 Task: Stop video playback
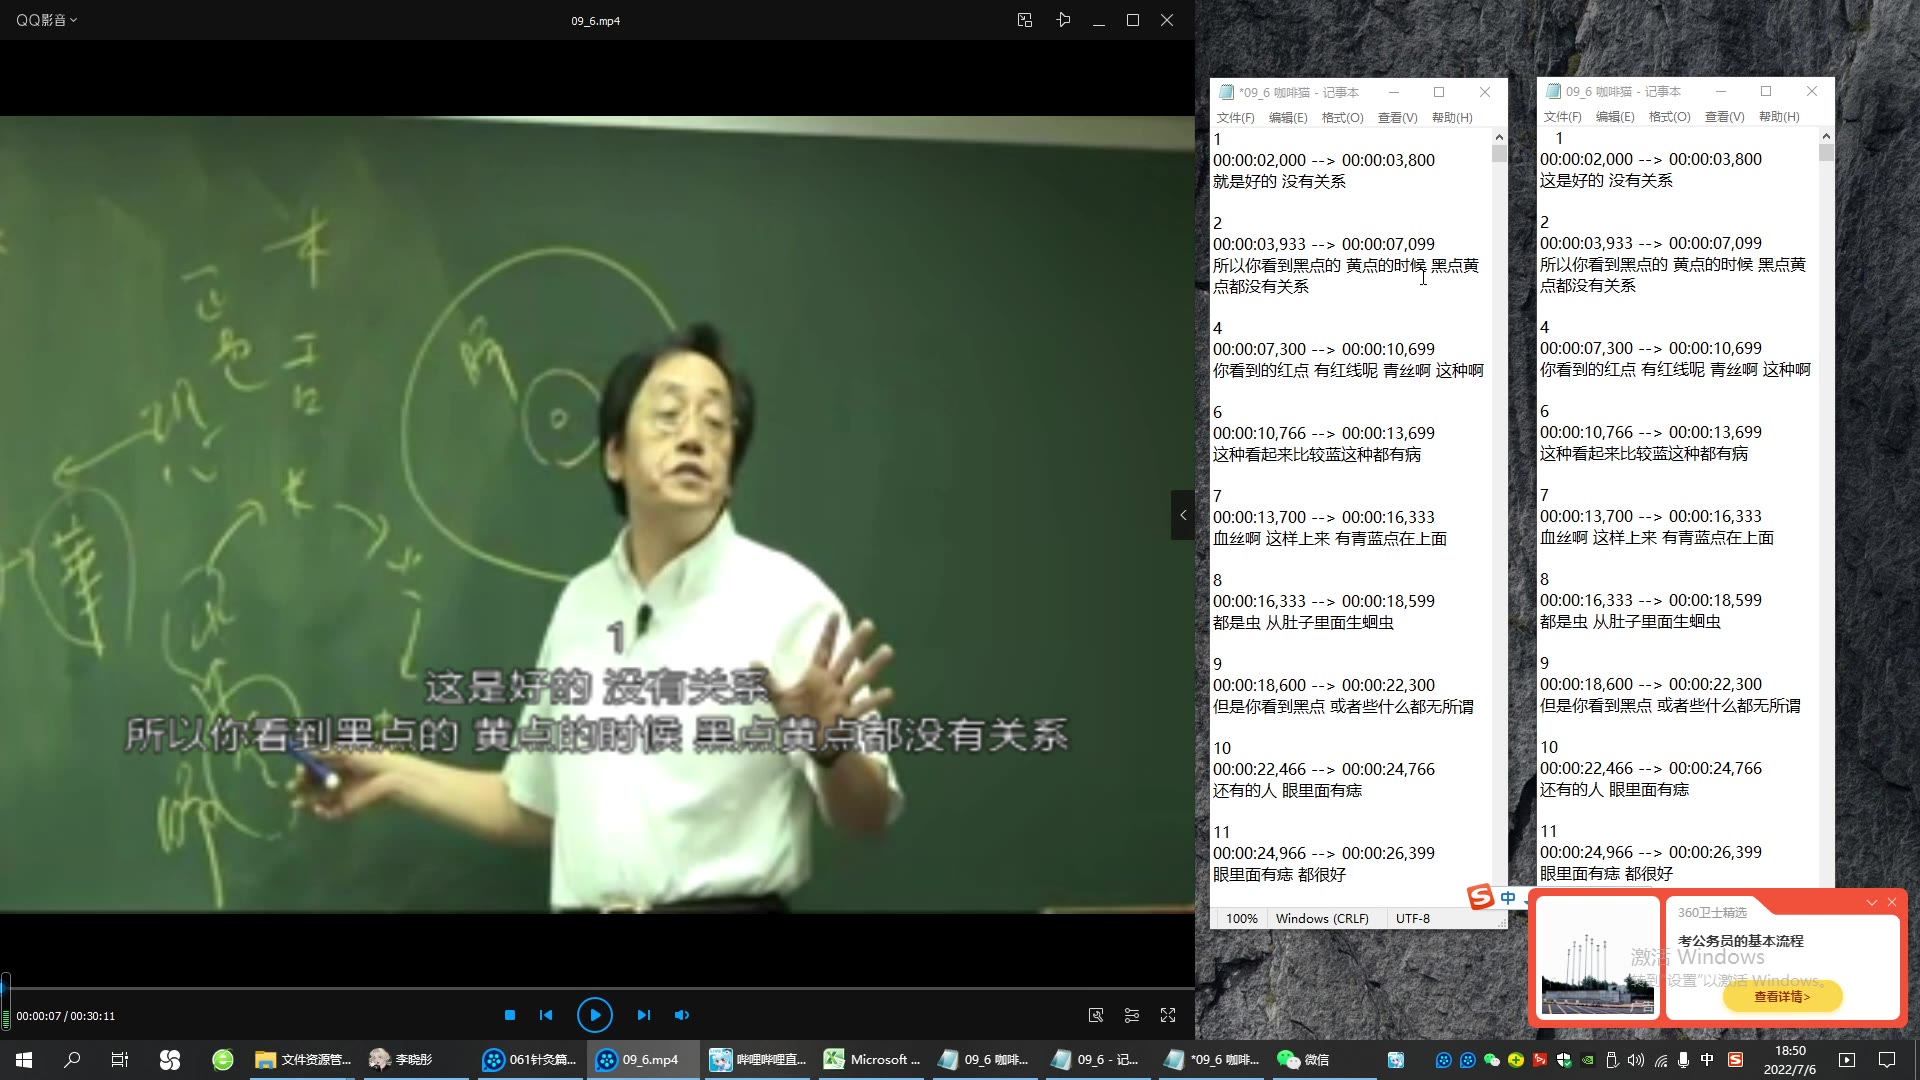coord(510,1015)
